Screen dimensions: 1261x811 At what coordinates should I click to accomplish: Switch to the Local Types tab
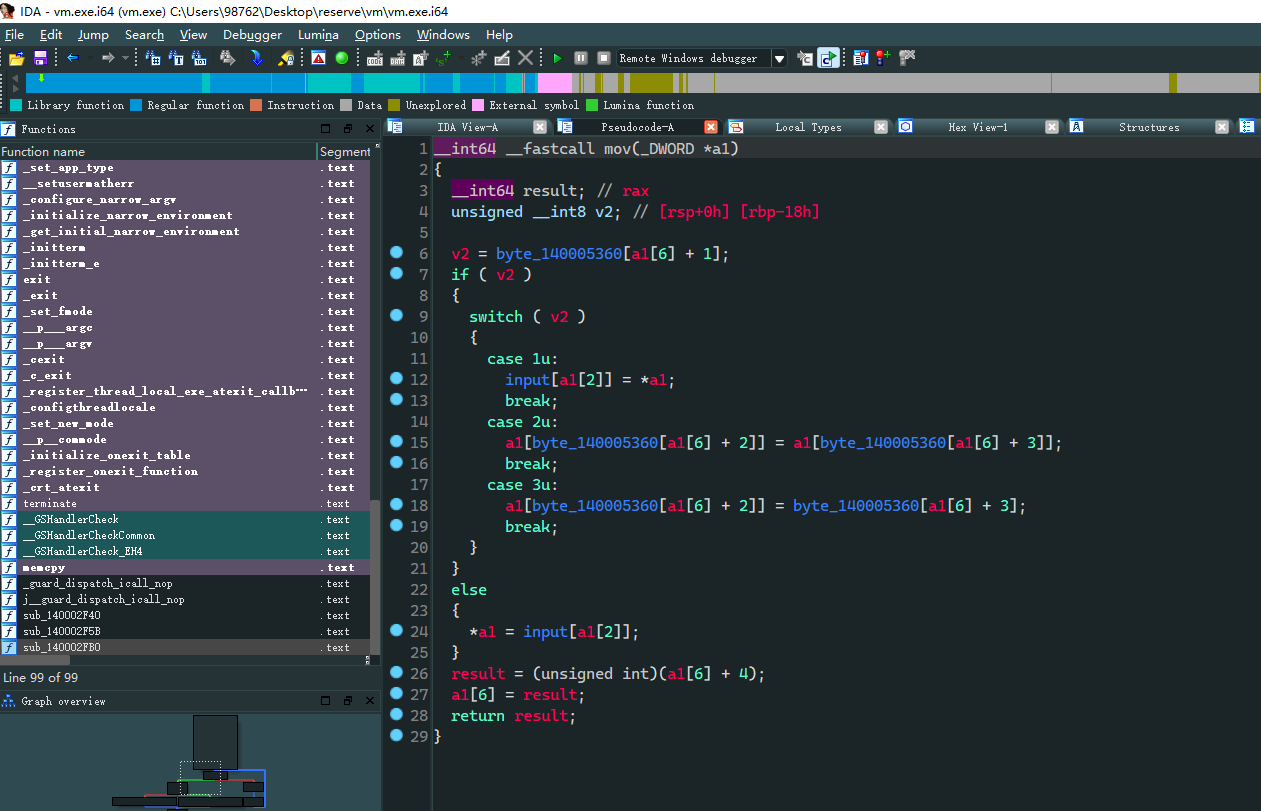(x=807, y=127)
